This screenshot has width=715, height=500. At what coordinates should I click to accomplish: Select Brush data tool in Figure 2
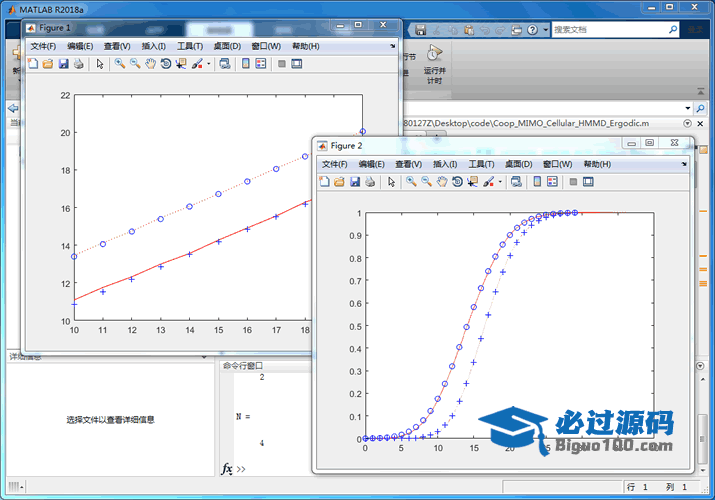488,182
